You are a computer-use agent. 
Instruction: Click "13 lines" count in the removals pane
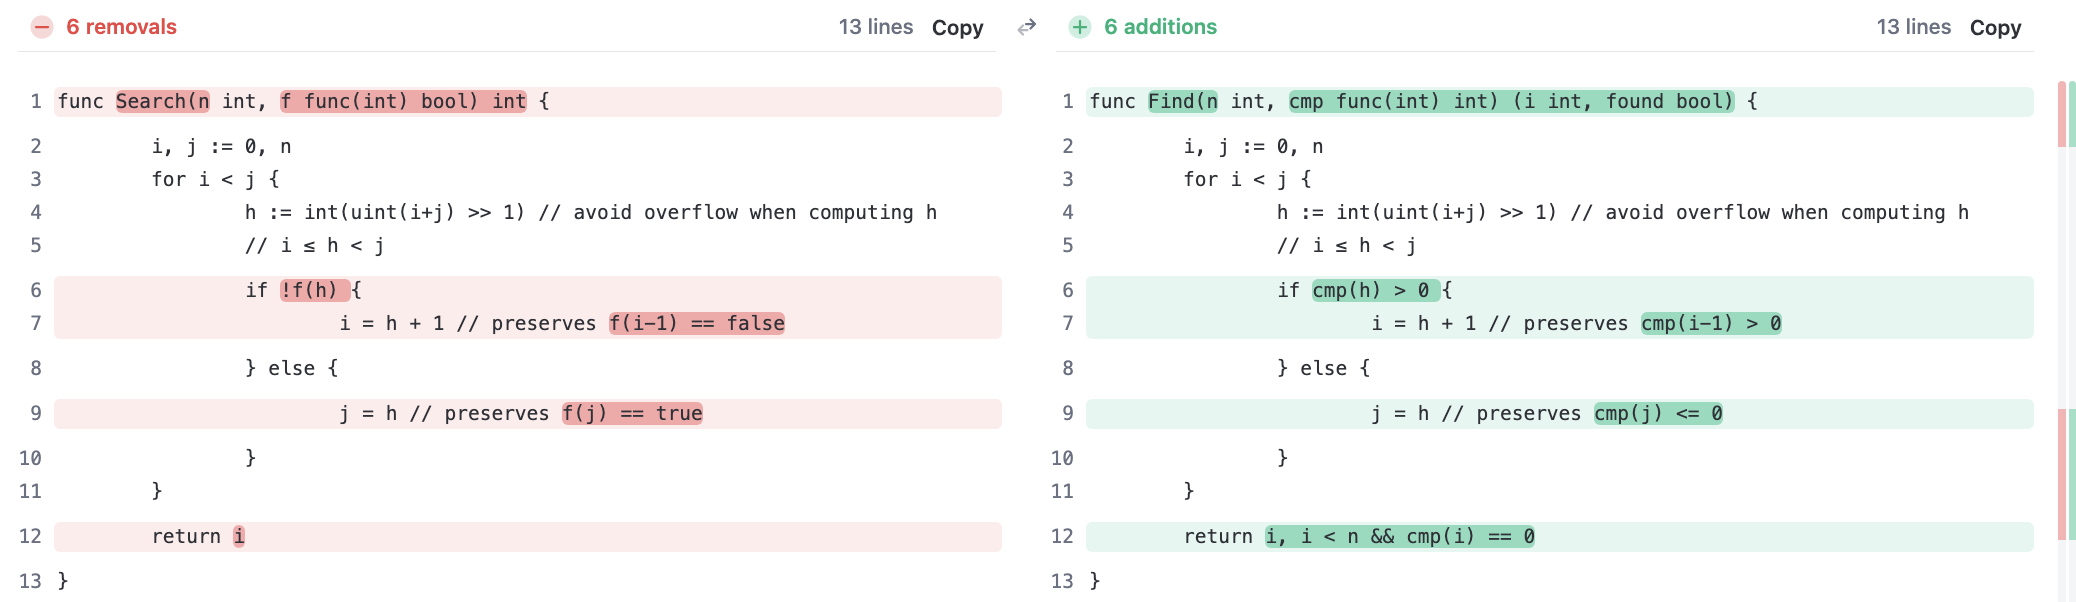pyautogui.click(x=875, y=27)
